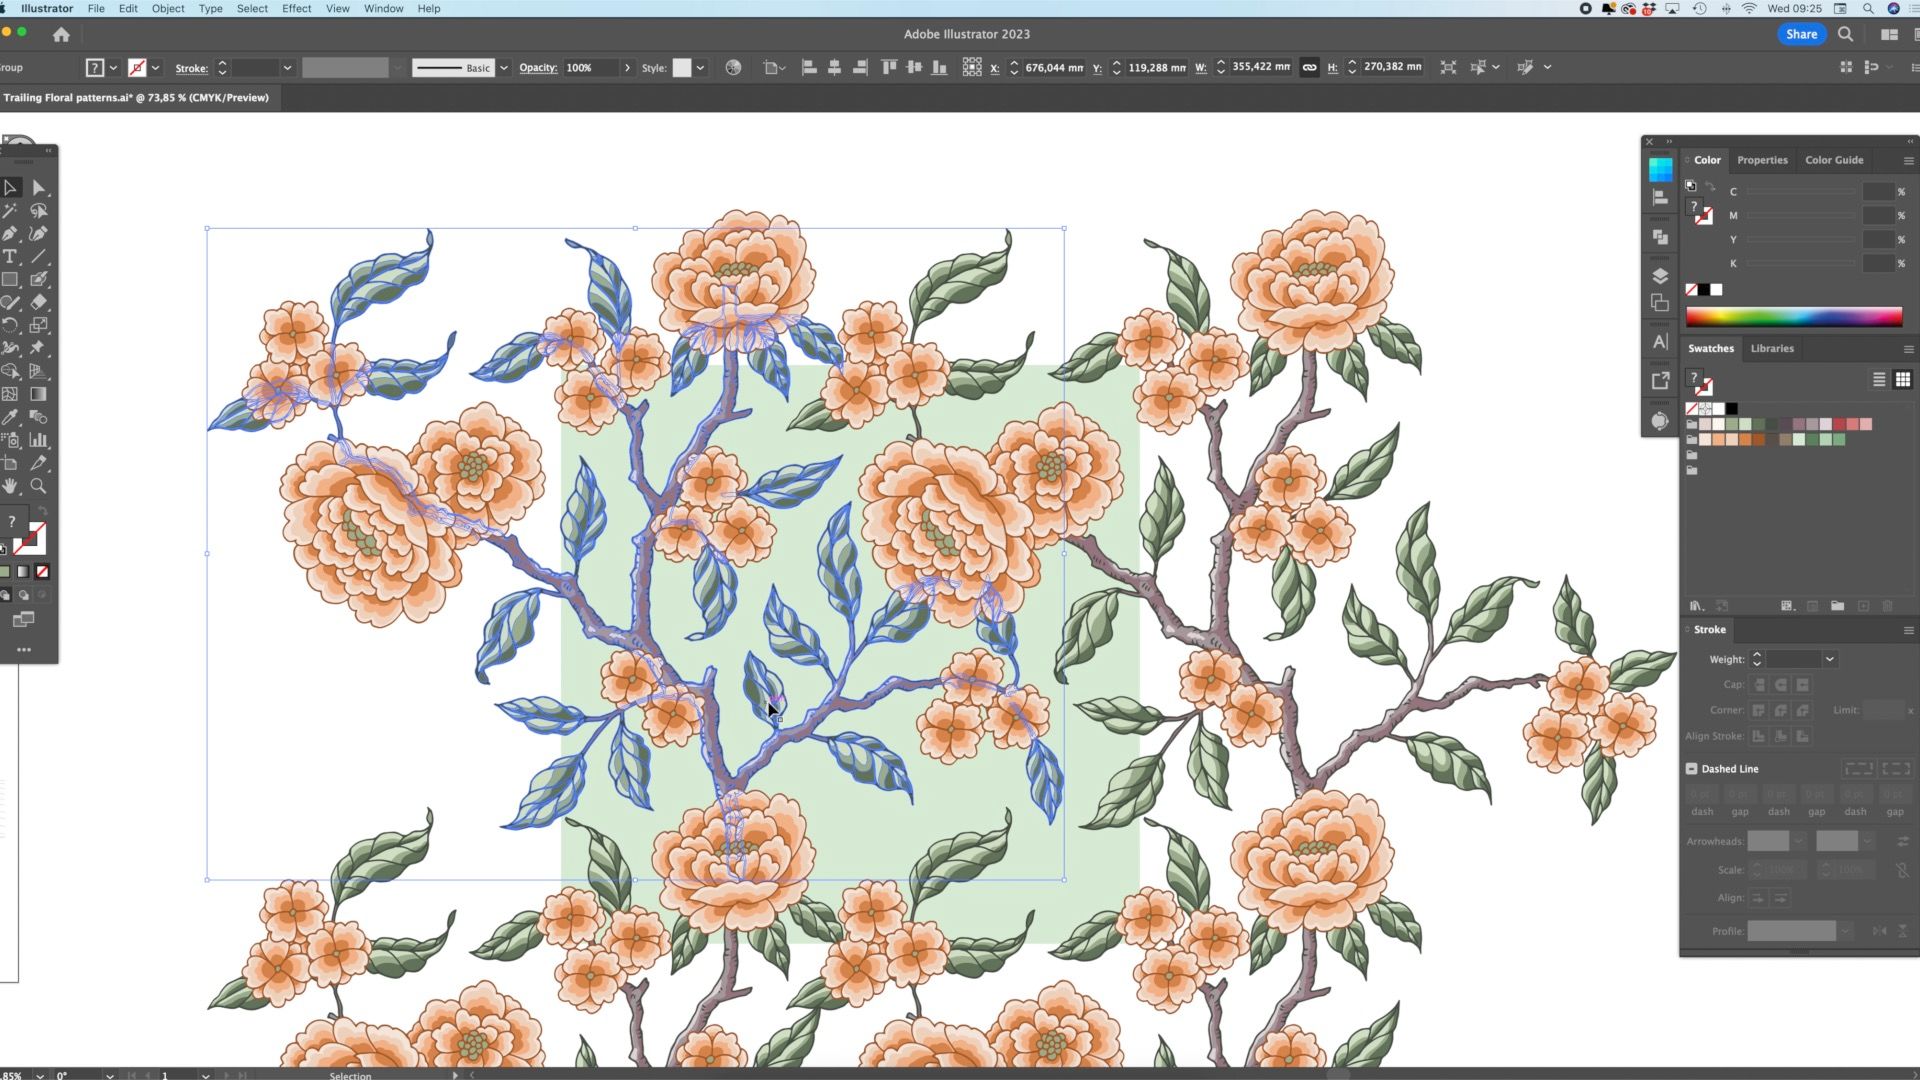Select the Column Graph tool
This screenshot has width=1920, height=1080.
click(38, 440)
